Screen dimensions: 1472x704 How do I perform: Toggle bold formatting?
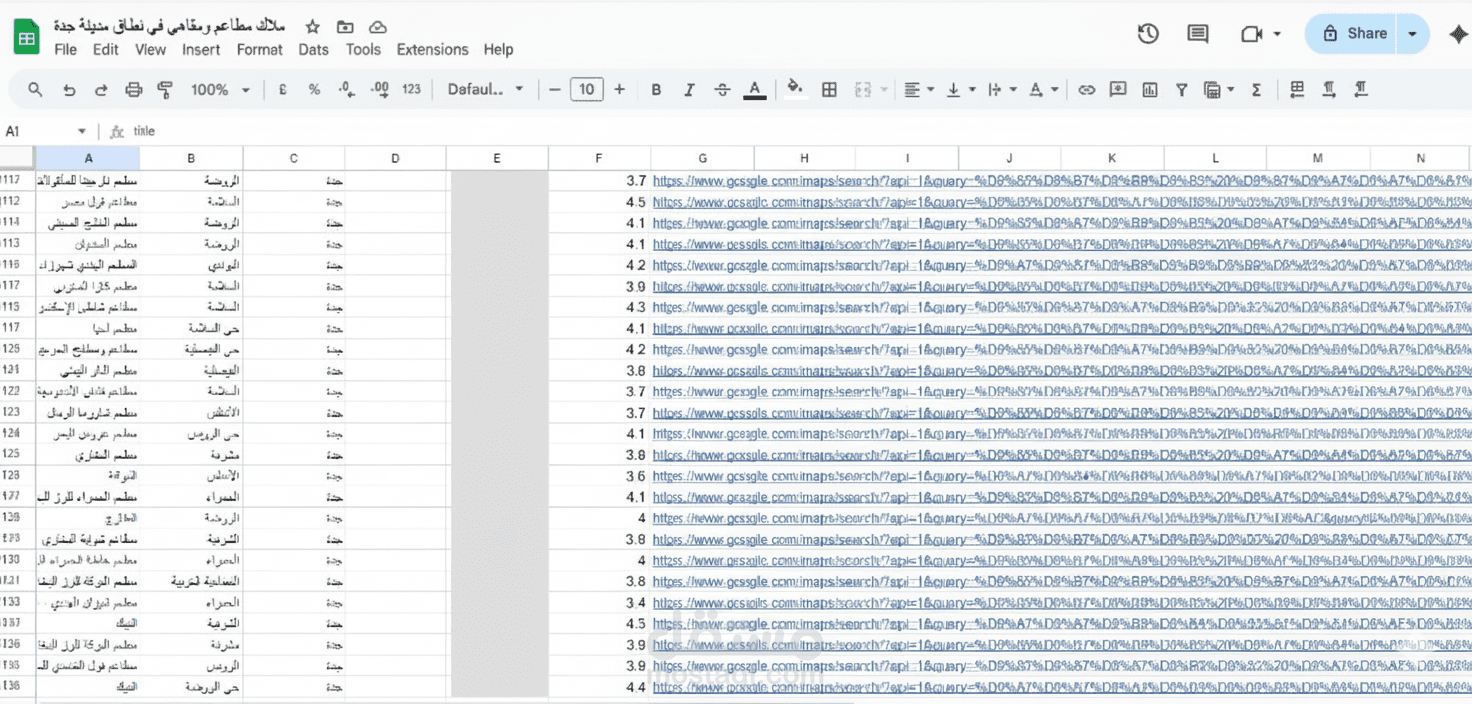coord(656,90)
